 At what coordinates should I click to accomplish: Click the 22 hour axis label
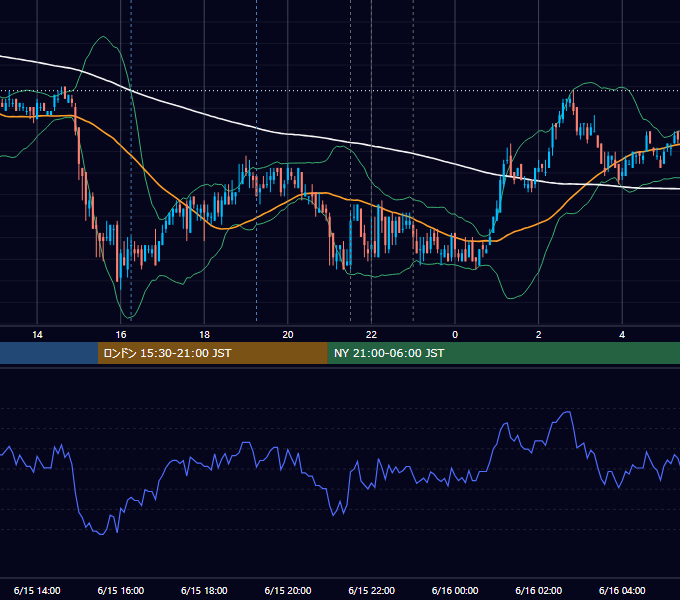pos(371,335)
